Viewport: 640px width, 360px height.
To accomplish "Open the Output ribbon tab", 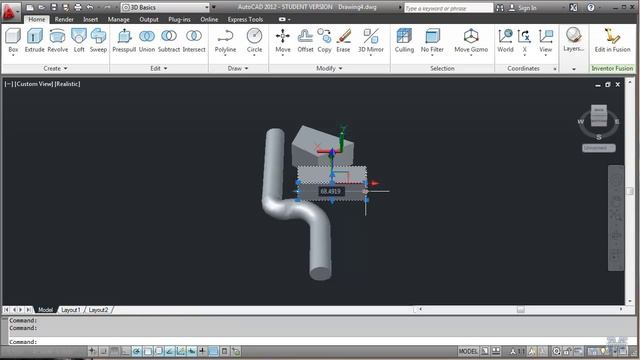I will [x=149, y=19].
